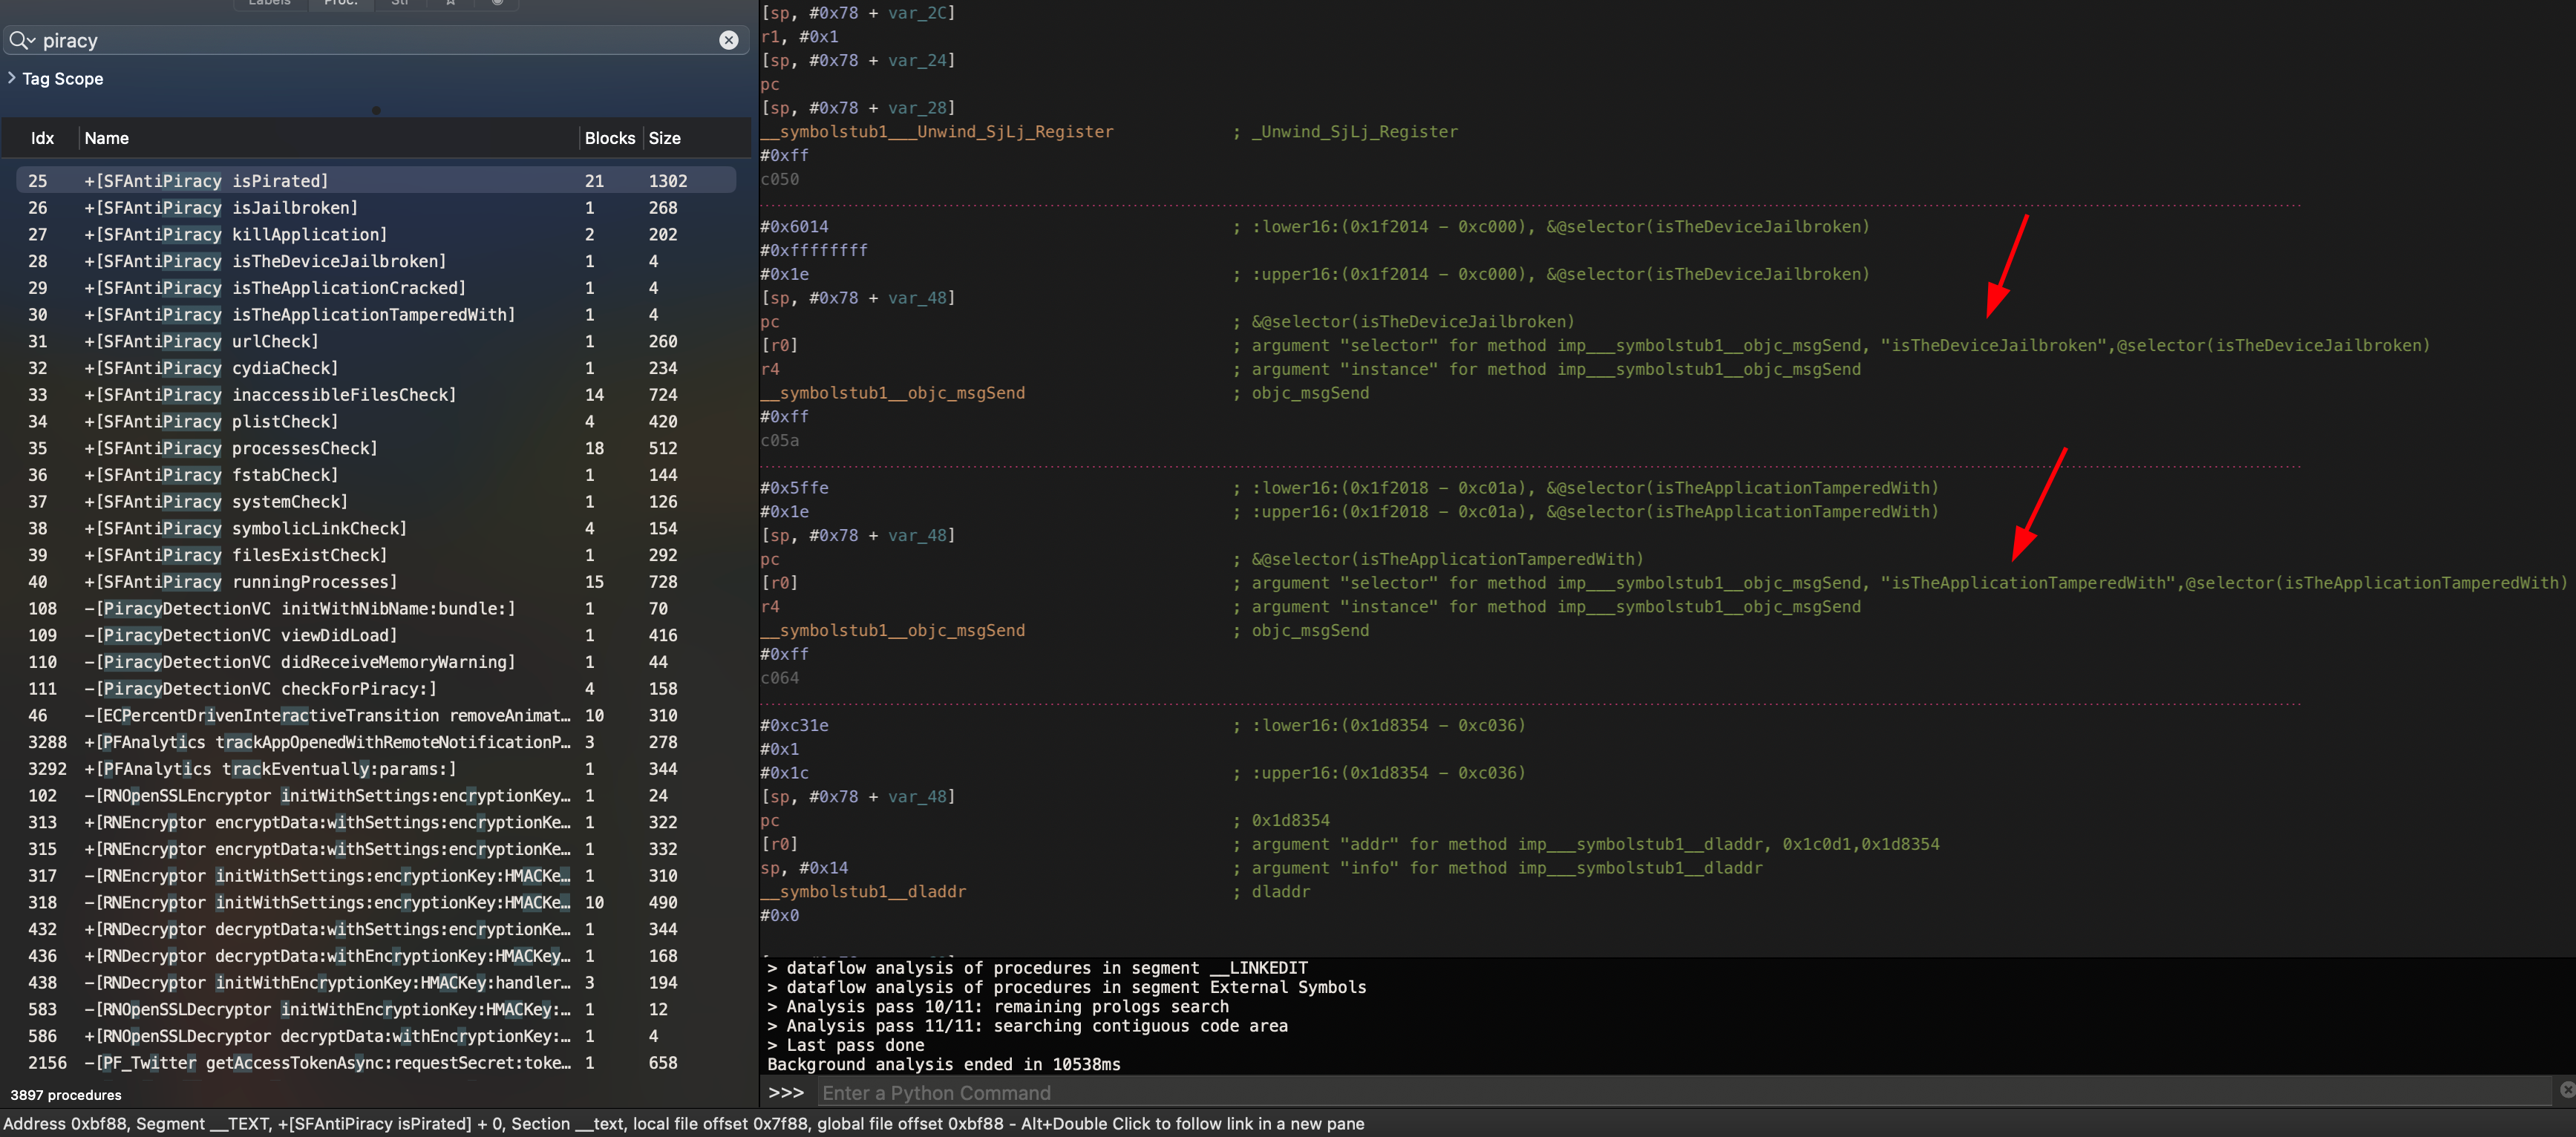Click '3897 procedures' count label
This screenshot has height=1137, width=2576.
tap(66, 1095)
